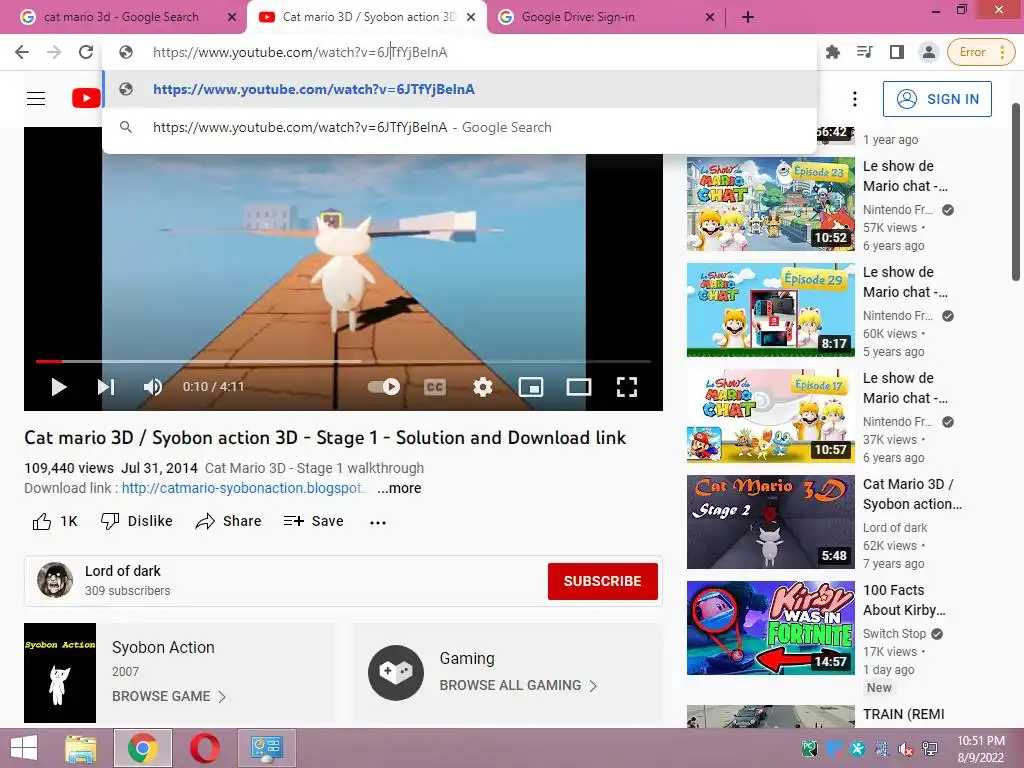1024x768 pixels.
Task: Play the Cat Mario 3D video
Action: 58,387
